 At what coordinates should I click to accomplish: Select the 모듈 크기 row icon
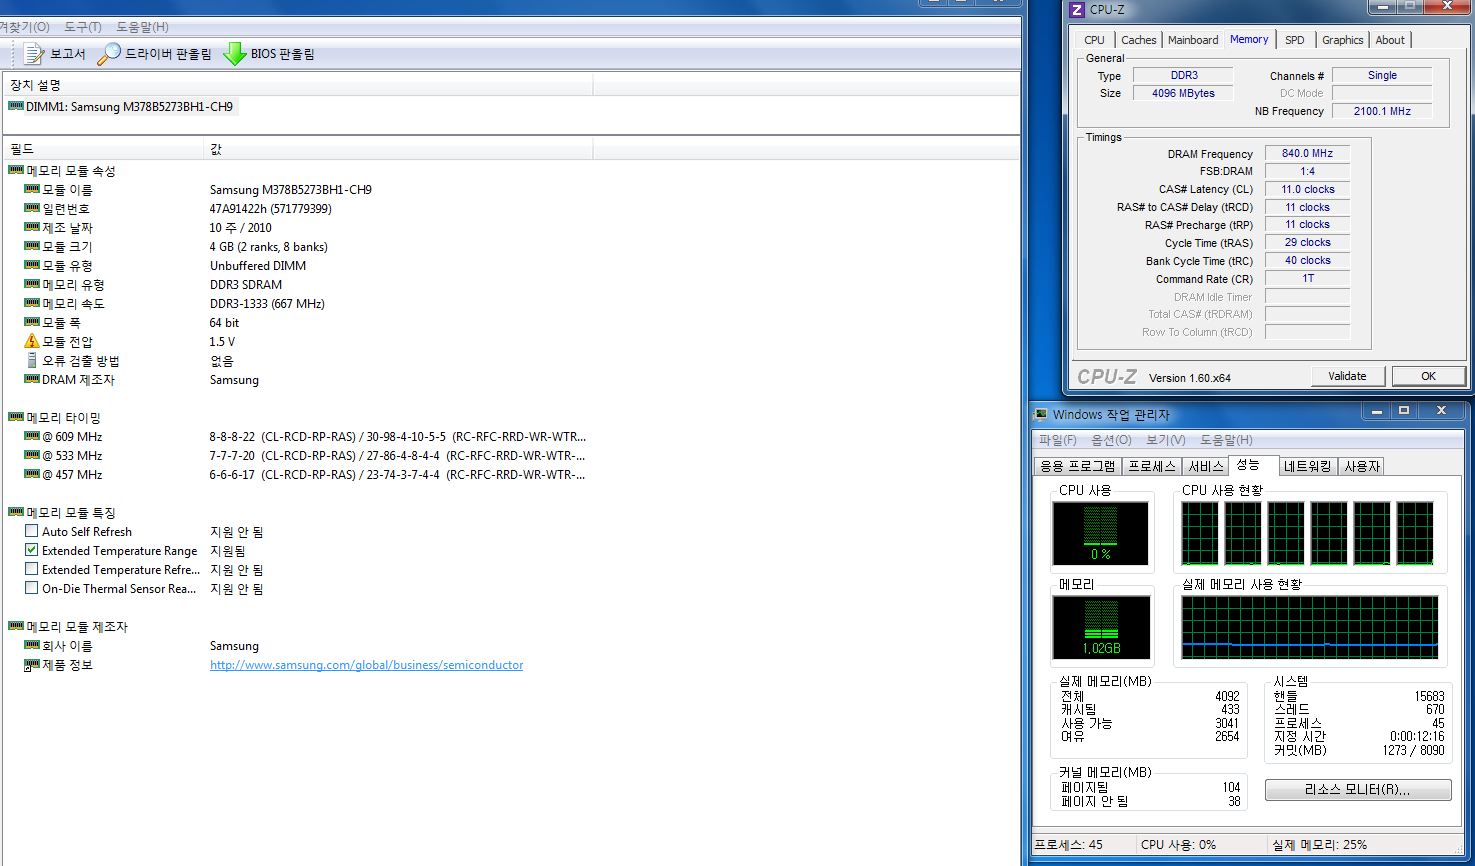(32, 246)
